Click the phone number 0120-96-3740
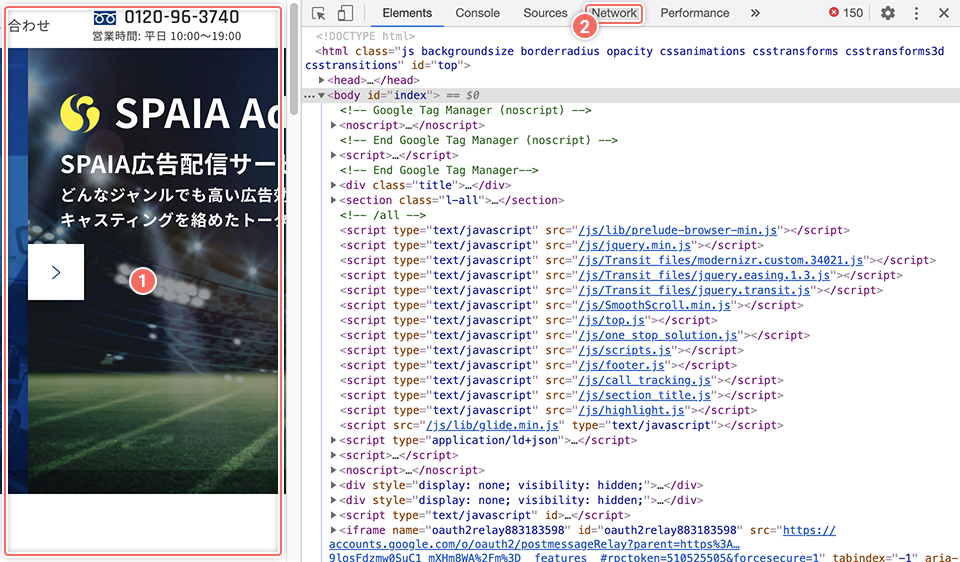Screen dimensions: 960x562 [x=181, y=17]
